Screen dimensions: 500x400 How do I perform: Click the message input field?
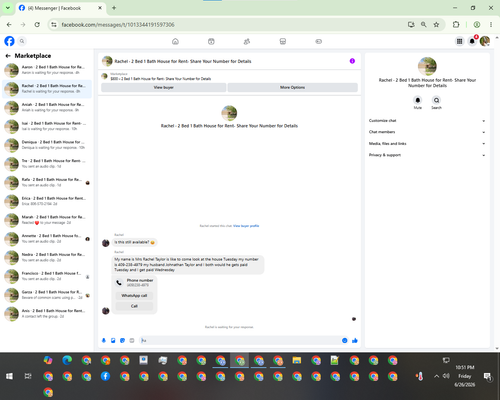(x=243, y=340)
